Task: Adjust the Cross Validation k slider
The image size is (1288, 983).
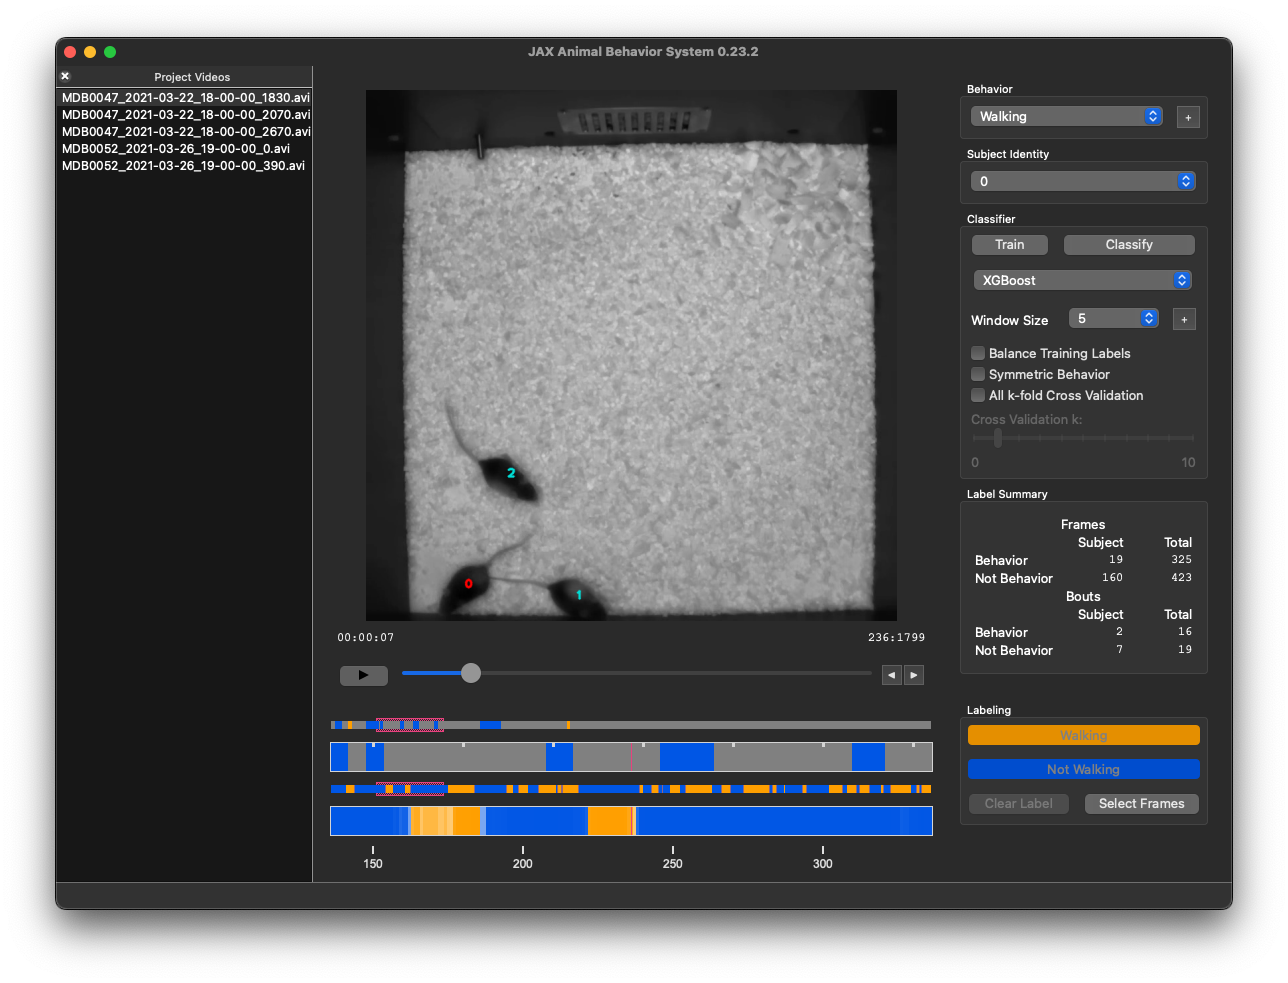Action: [x=997, y=438]
